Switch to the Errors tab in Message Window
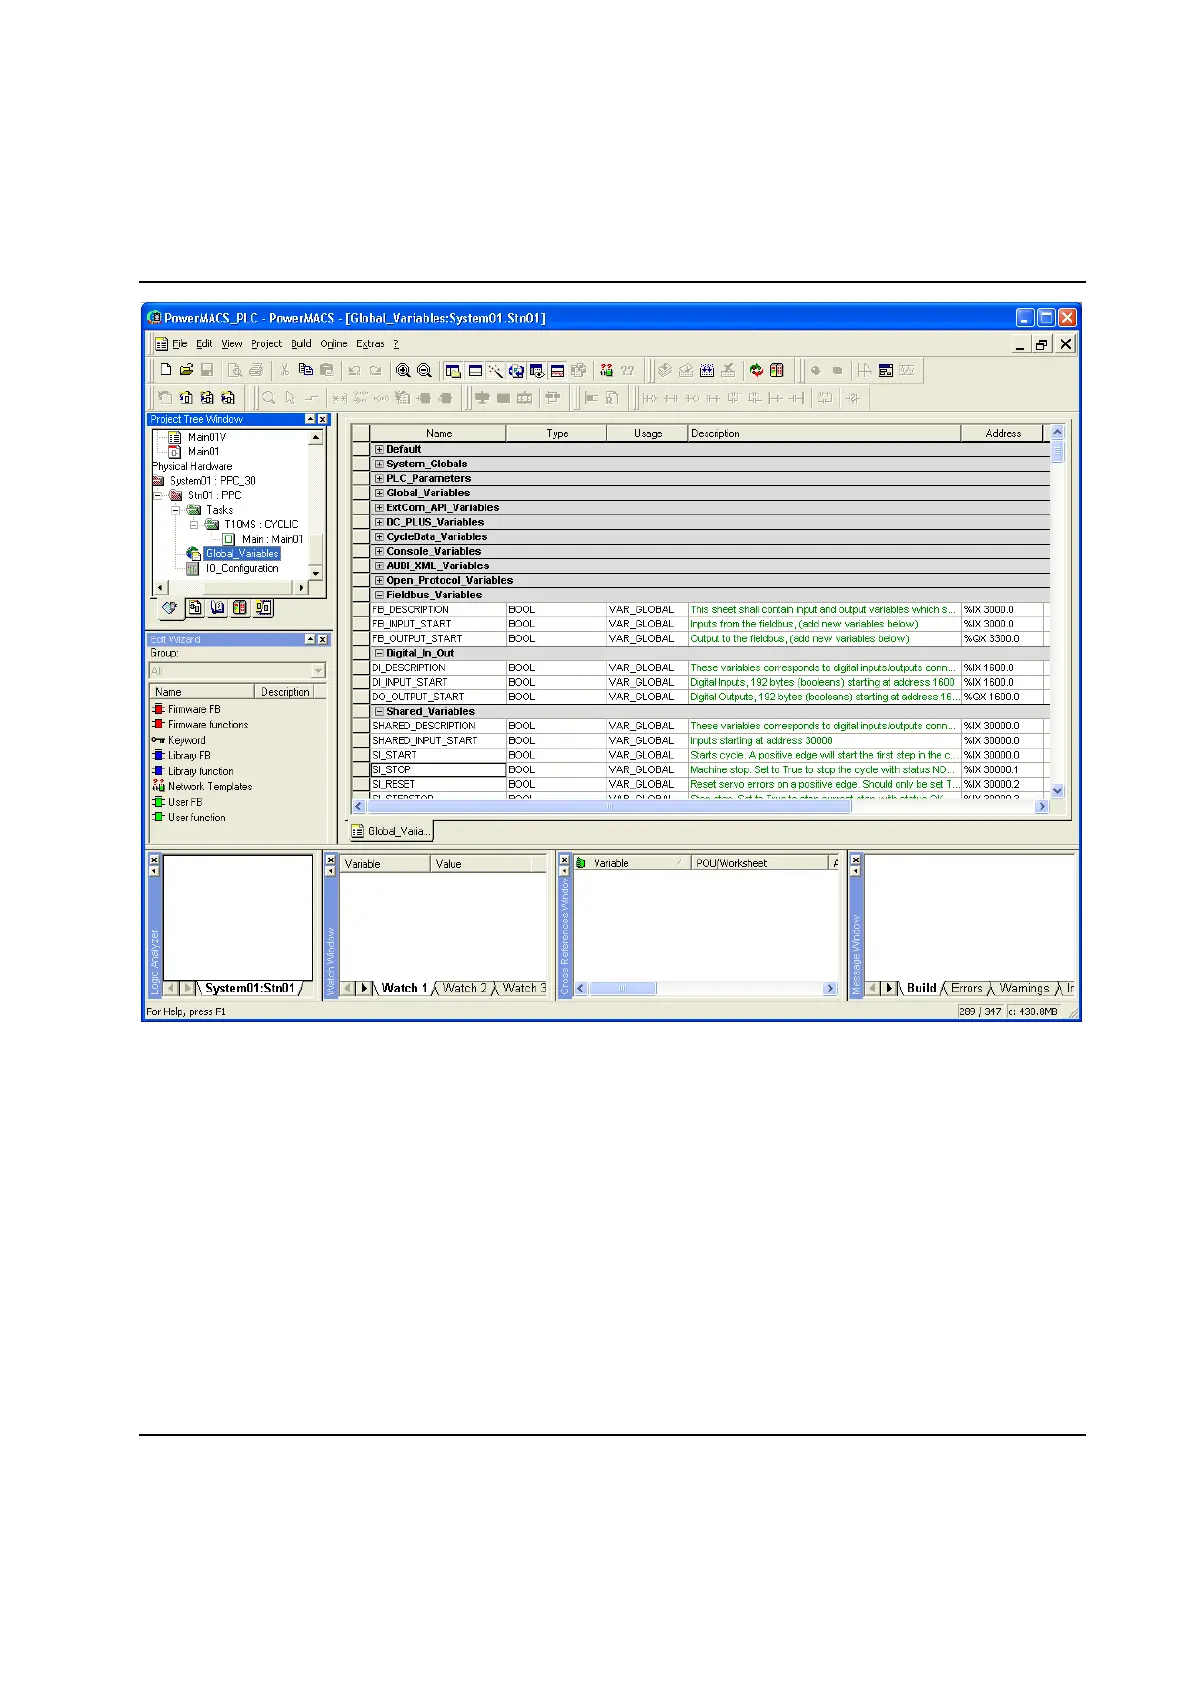Screen dimensions: 1191x1683 [966, 988]
